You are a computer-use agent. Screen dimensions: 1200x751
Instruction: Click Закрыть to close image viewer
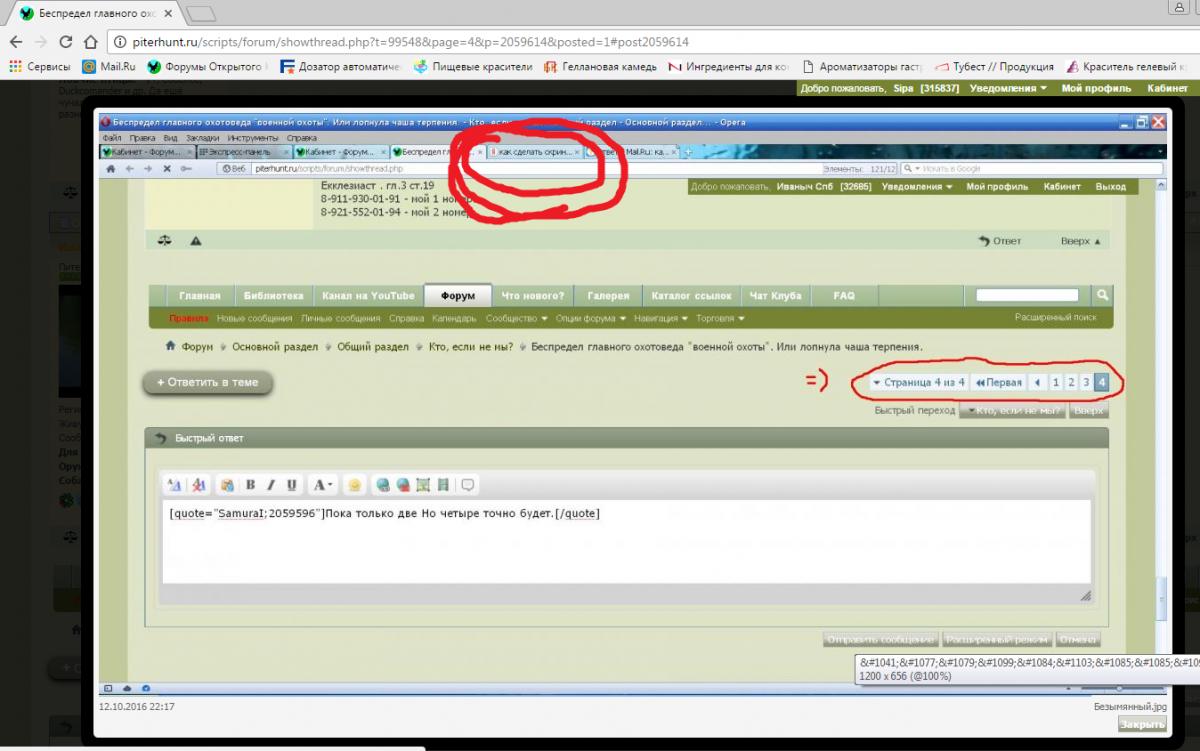[1142, 724]
